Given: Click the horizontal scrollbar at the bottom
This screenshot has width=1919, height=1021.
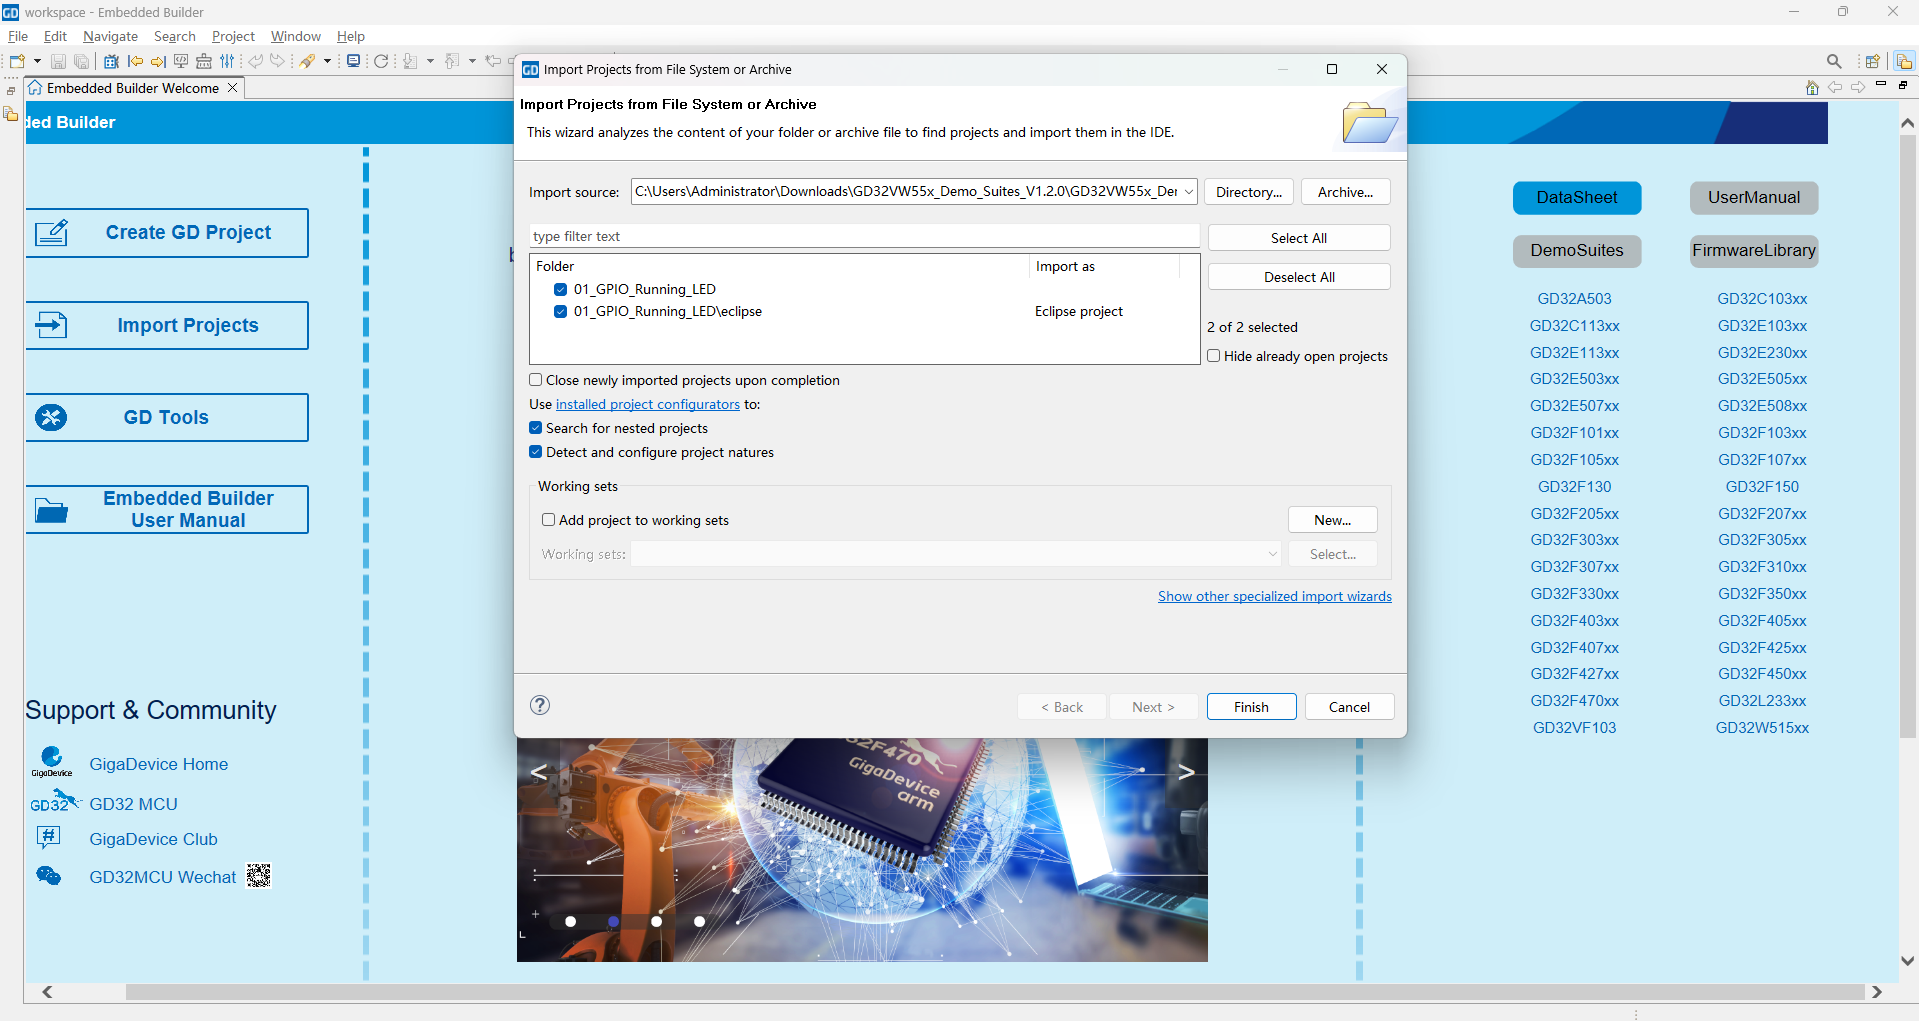Looking at the screenshot, I should (960, 992).
